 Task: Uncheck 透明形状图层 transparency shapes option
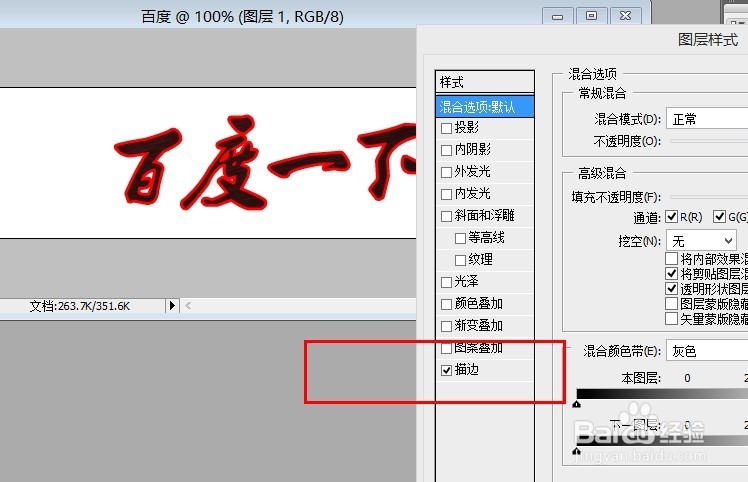672,289
